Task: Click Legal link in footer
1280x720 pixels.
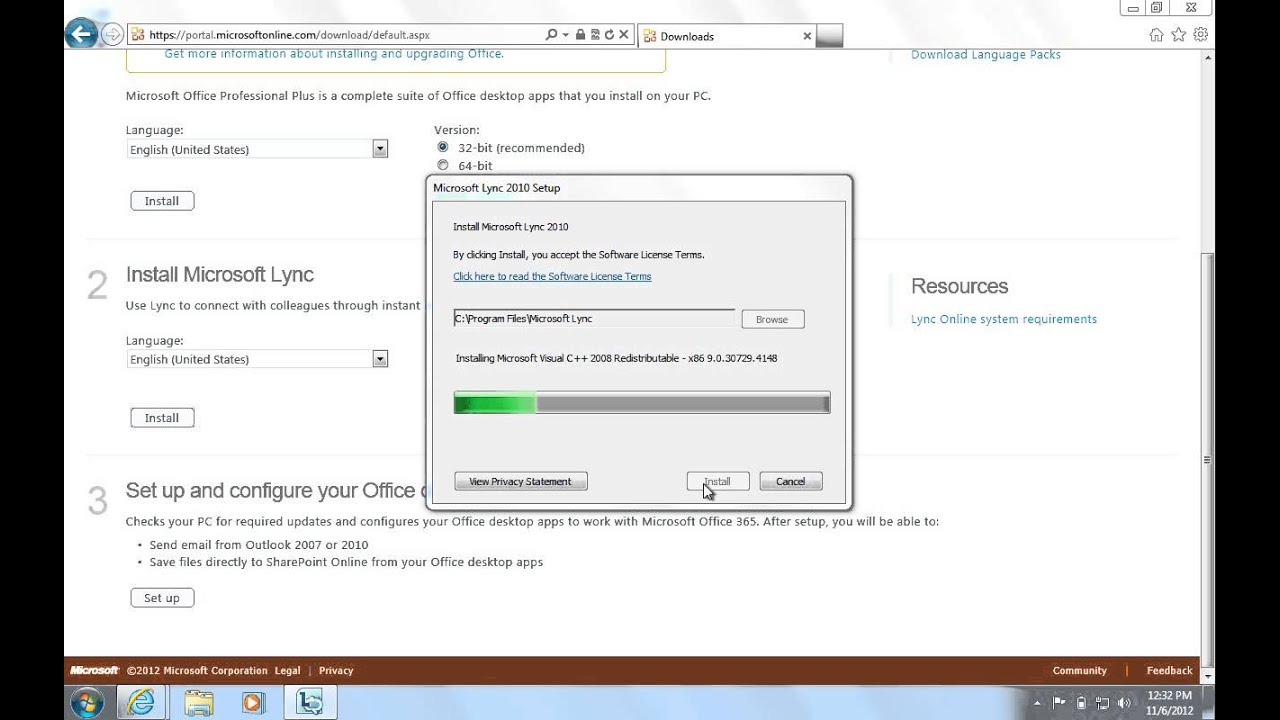Action: pos(287,670)
